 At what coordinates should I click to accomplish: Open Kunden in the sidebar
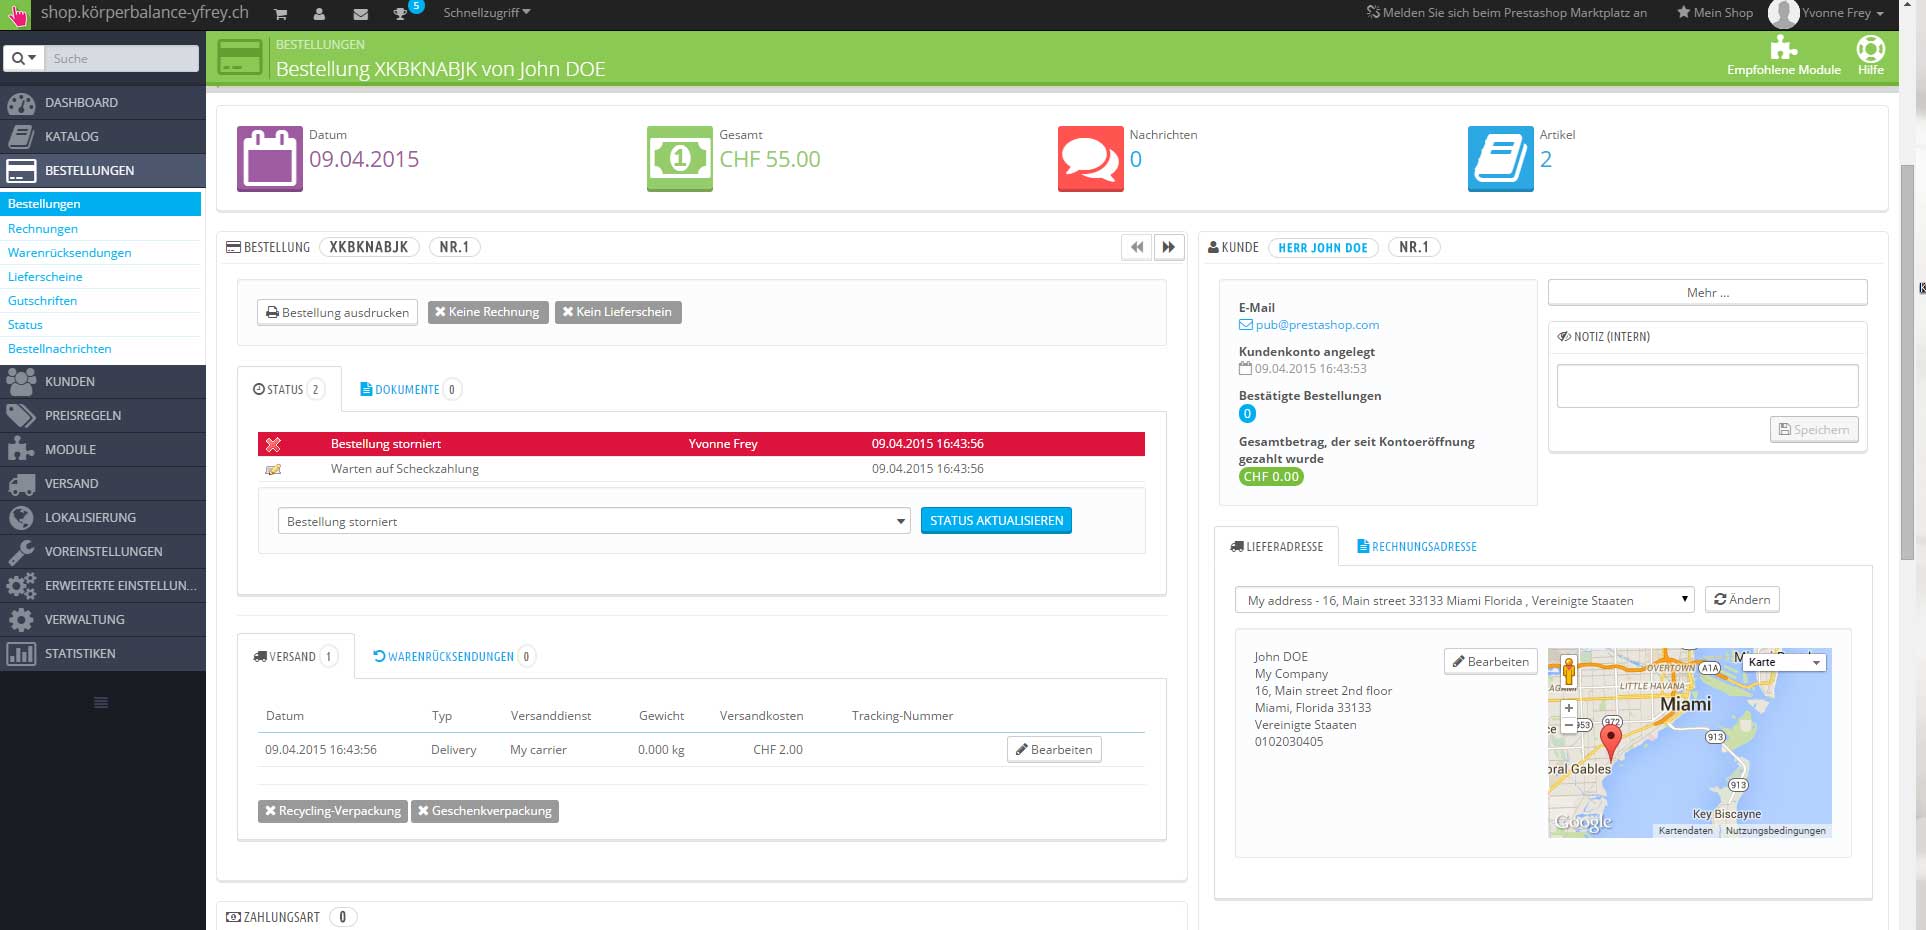(x=102, y=382)
